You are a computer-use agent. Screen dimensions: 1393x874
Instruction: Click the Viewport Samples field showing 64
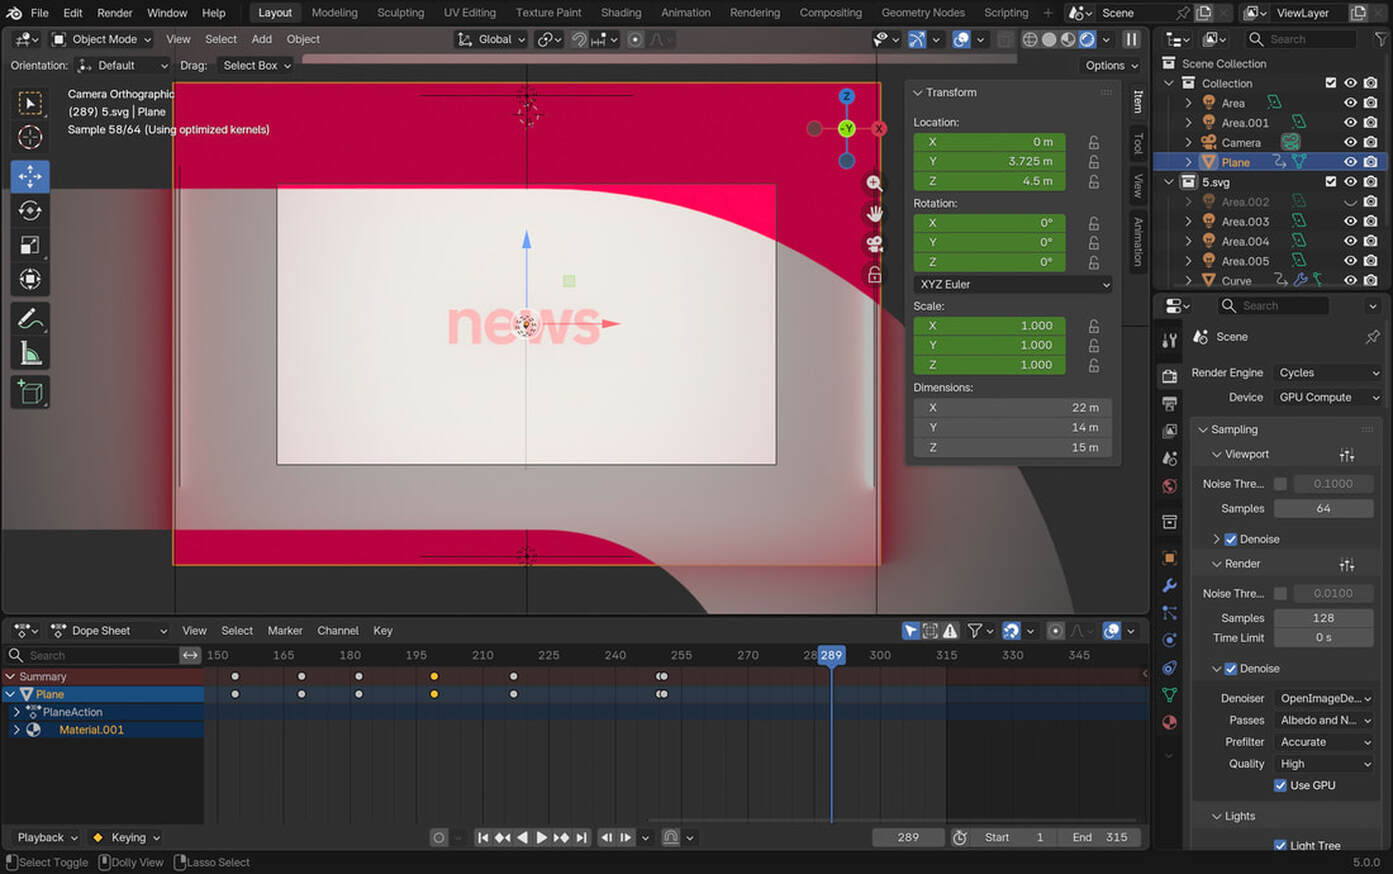(x=1322, y=509)
